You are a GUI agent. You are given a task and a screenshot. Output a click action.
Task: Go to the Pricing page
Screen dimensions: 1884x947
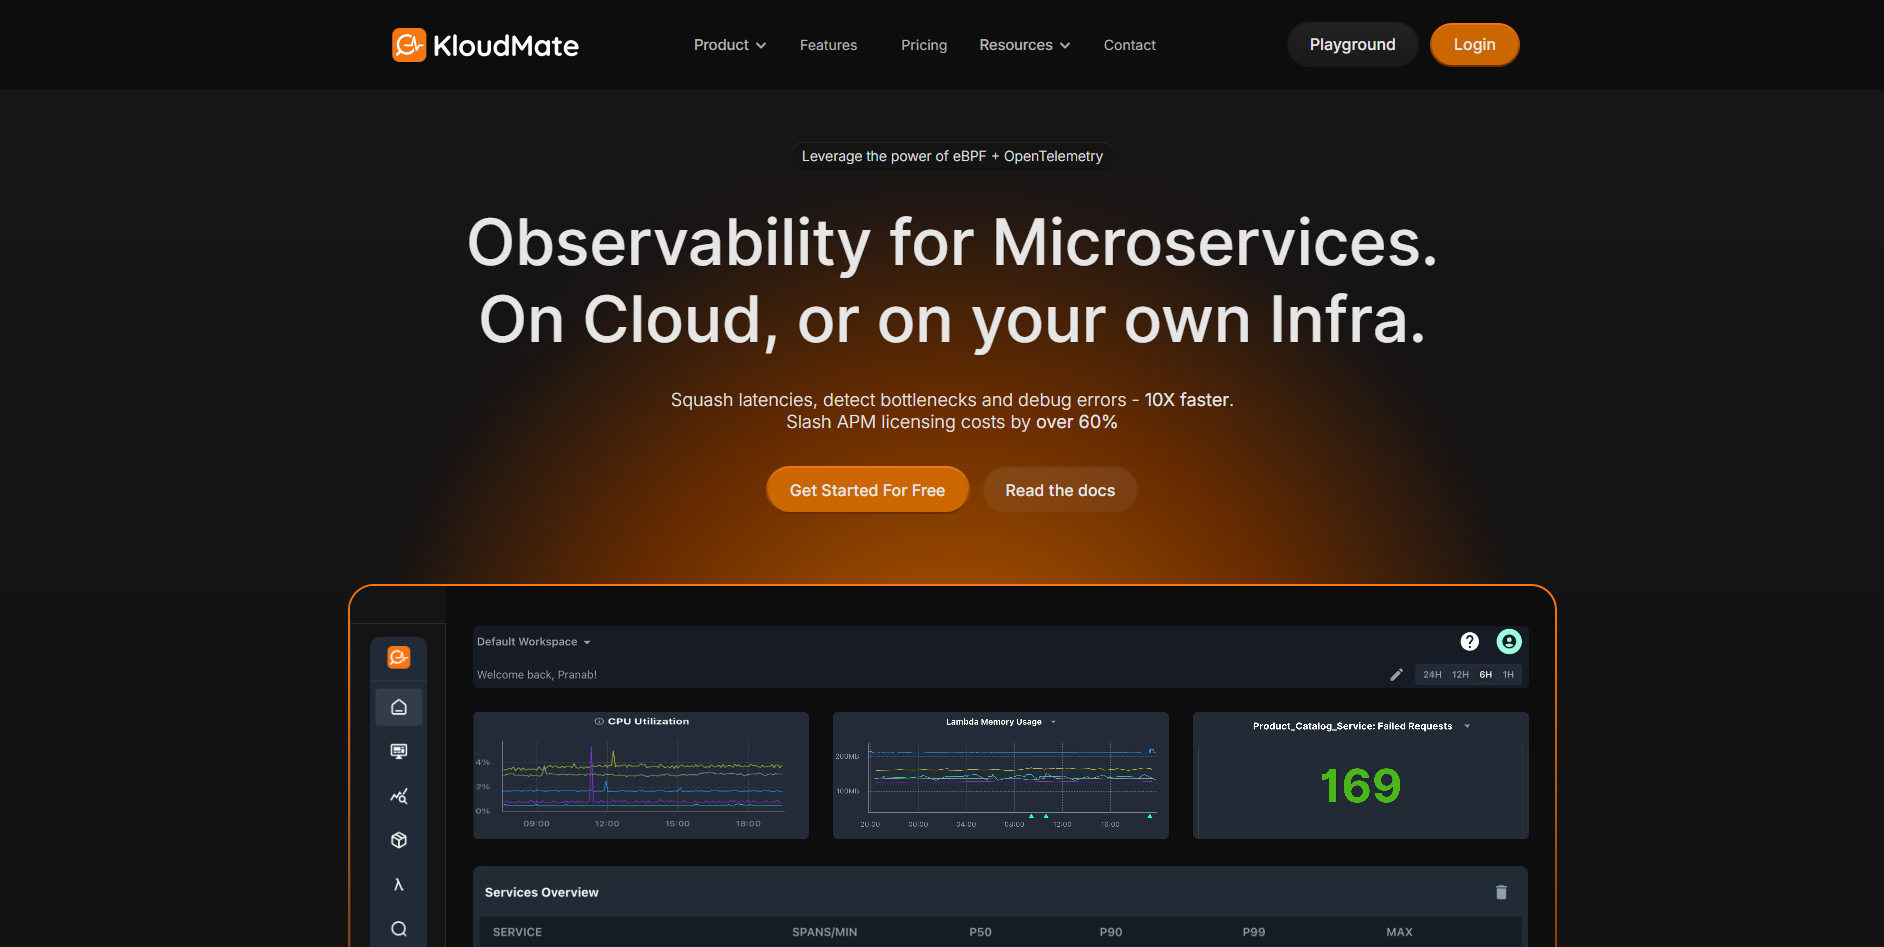click(923, 45)
